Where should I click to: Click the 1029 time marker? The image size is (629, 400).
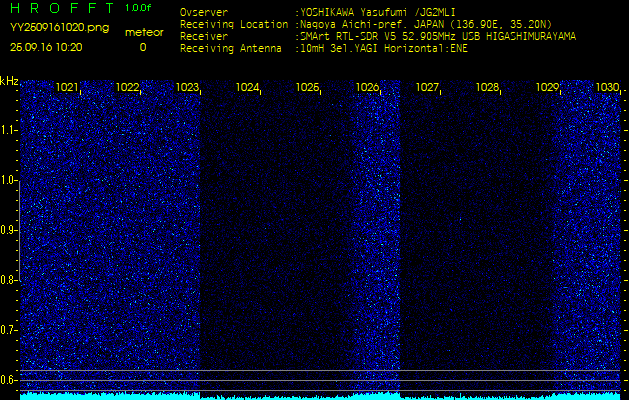point(548,87)
